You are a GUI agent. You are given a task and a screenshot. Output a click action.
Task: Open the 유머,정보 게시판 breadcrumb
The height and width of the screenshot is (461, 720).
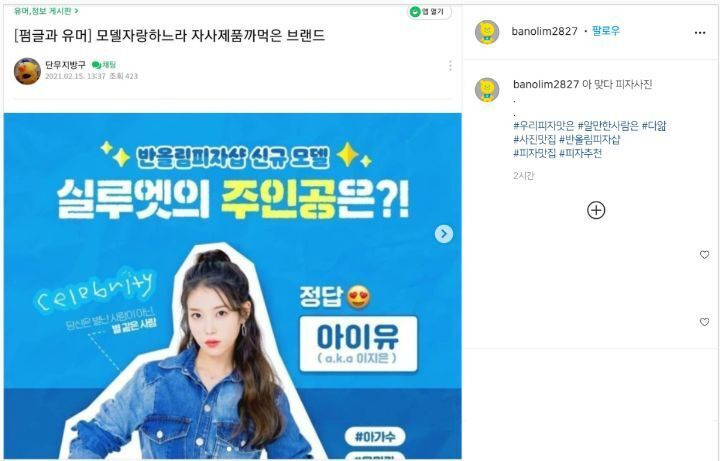click(46, 10)
